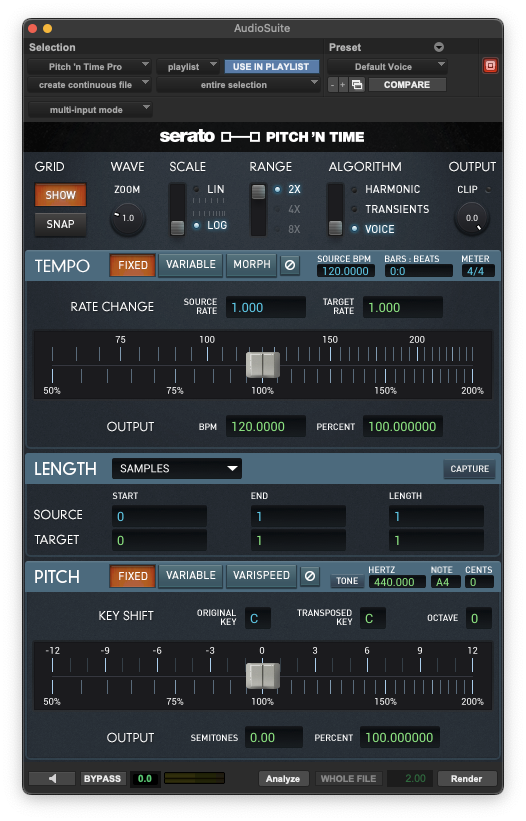
Task: Open the playlist dropdown
Action: [187, 66]
